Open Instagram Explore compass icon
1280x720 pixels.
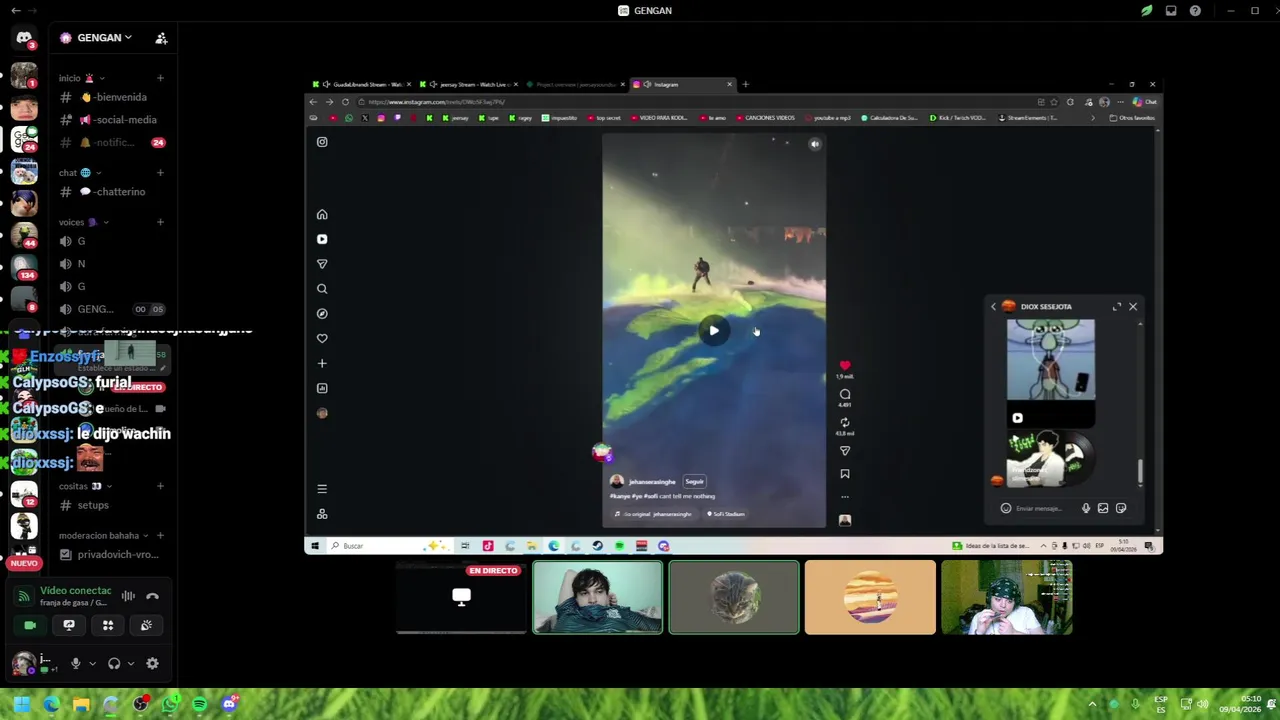point(322,314)
